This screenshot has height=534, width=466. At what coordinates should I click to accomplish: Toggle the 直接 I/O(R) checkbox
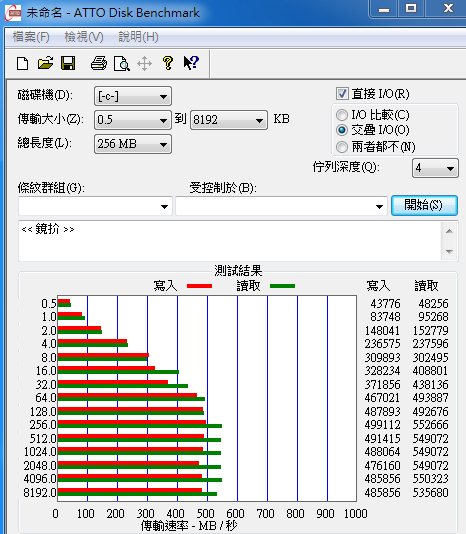[342, 94]
